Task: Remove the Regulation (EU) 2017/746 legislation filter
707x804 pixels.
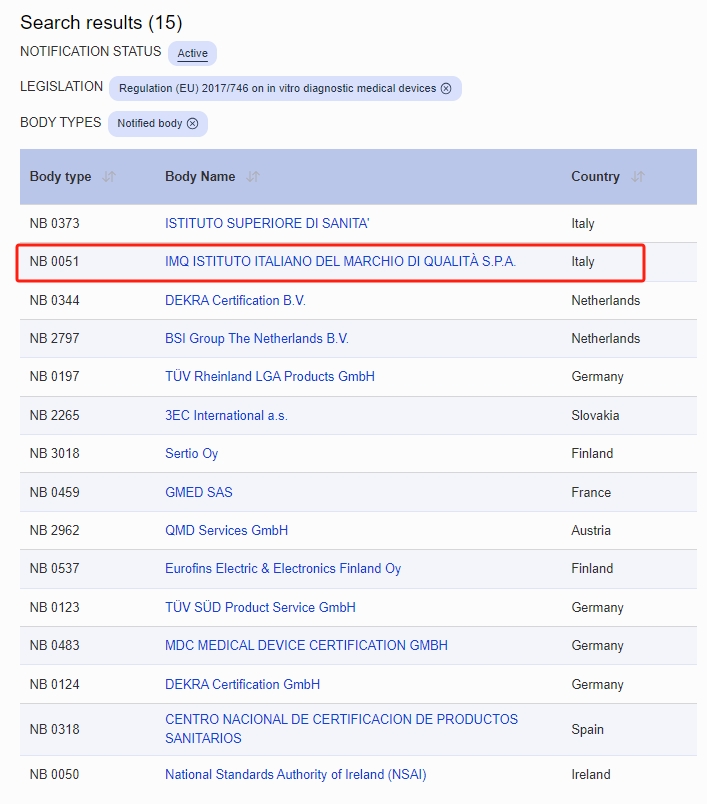Action: pos(446,89)
